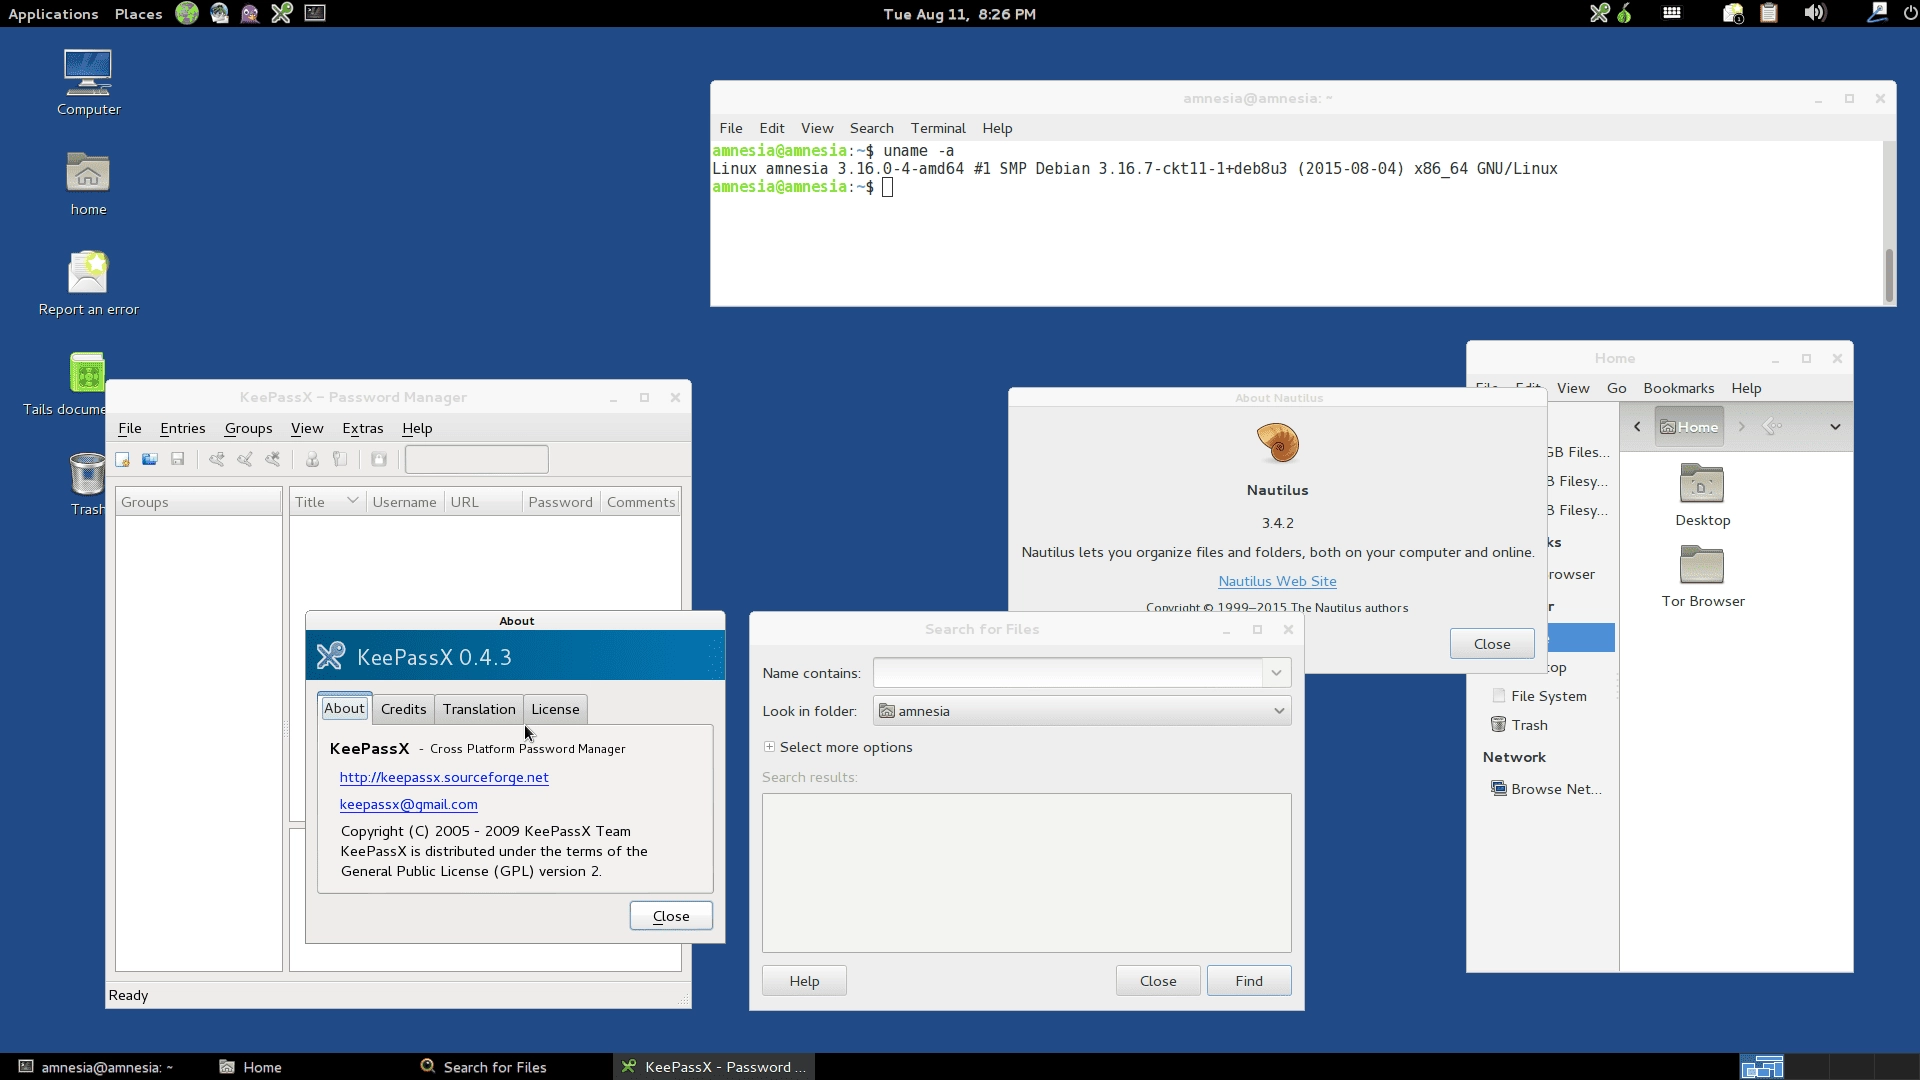Expand Select more options in Search for Files
The image size is (1920, 1080).
[x=838, y=747]
